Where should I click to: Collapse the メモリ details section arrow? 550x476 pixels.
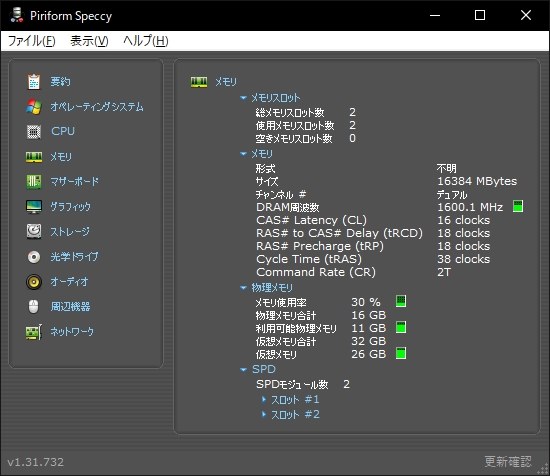point(243,154)
